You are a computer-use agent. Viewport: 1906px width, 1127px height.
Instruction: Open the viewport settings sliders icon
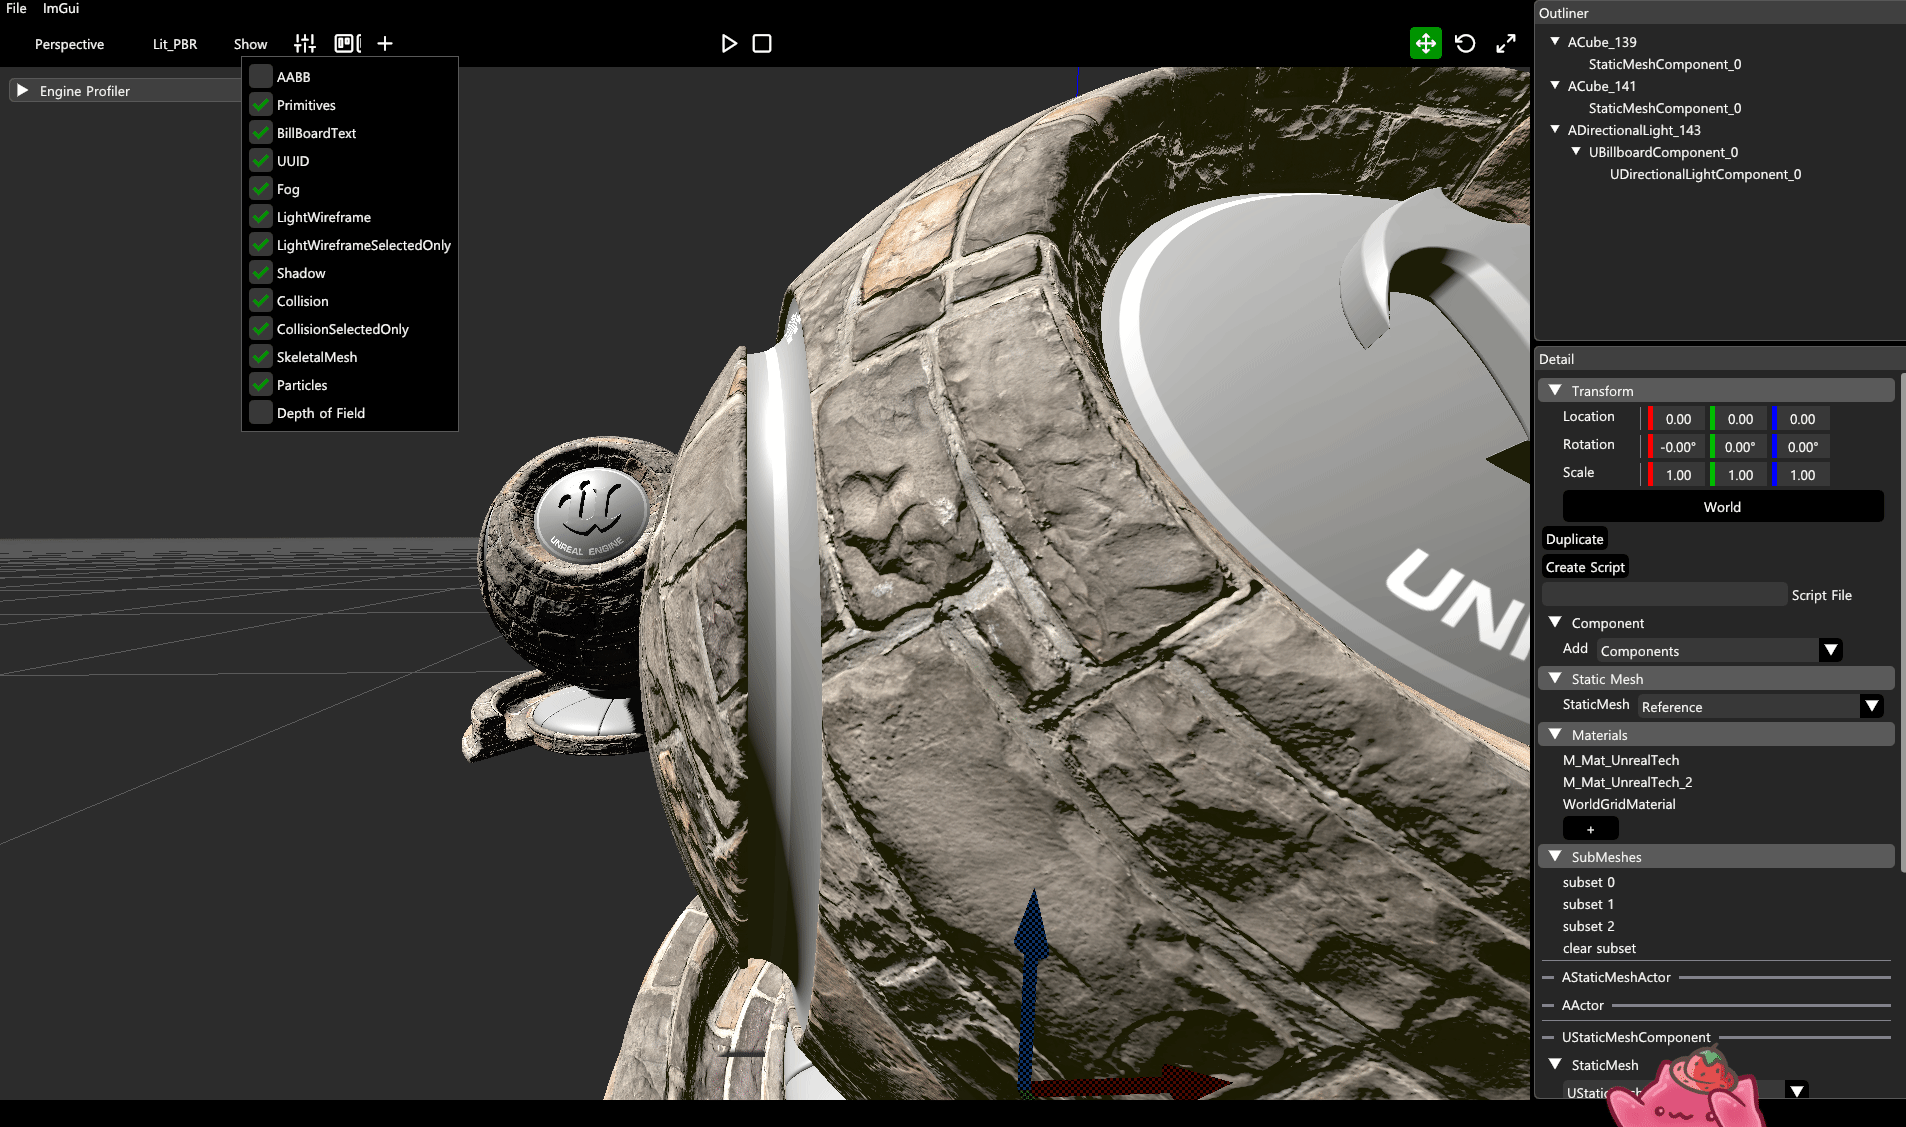305,43
